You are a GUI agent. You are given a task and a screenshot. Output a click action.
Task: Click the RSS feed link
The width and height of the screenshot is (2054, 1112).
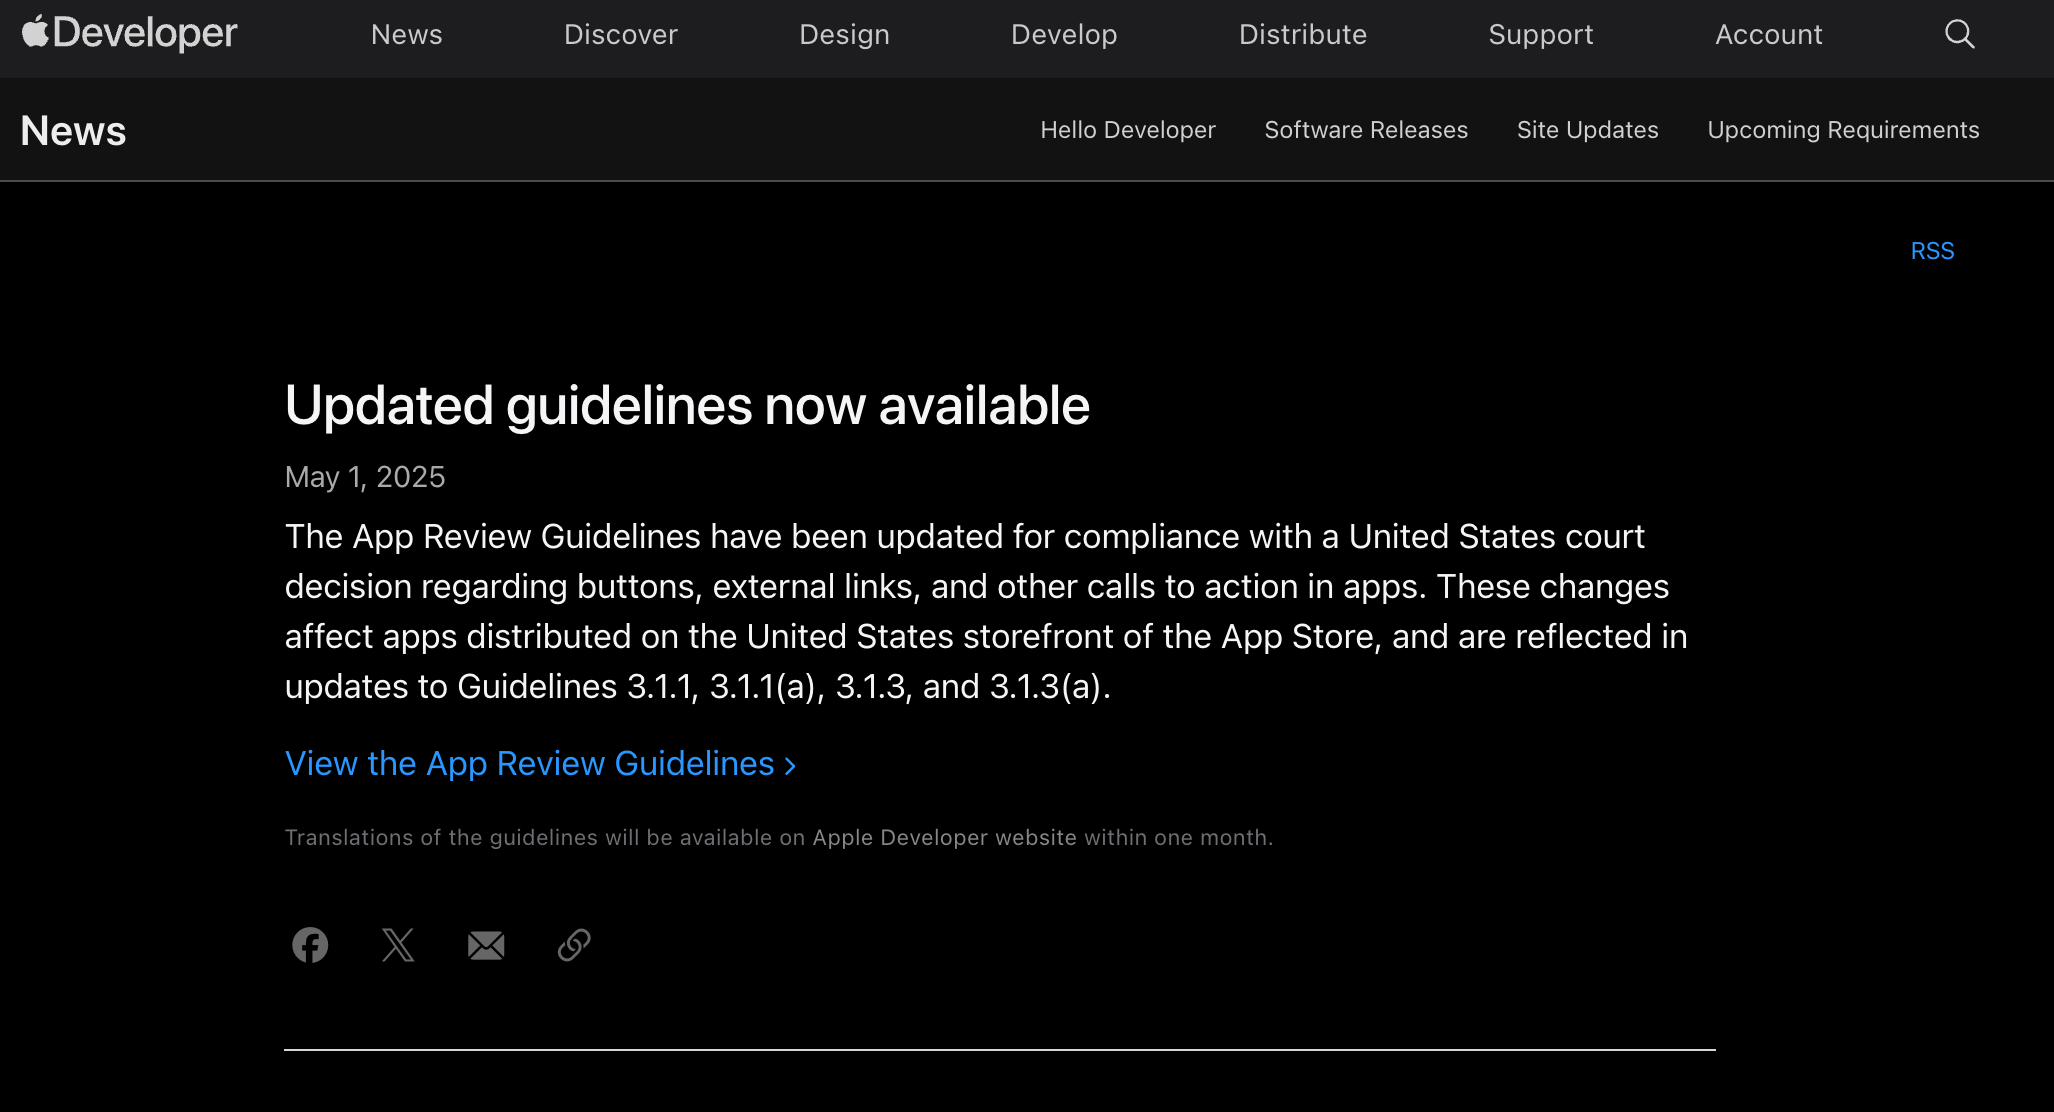[1931, 251]
